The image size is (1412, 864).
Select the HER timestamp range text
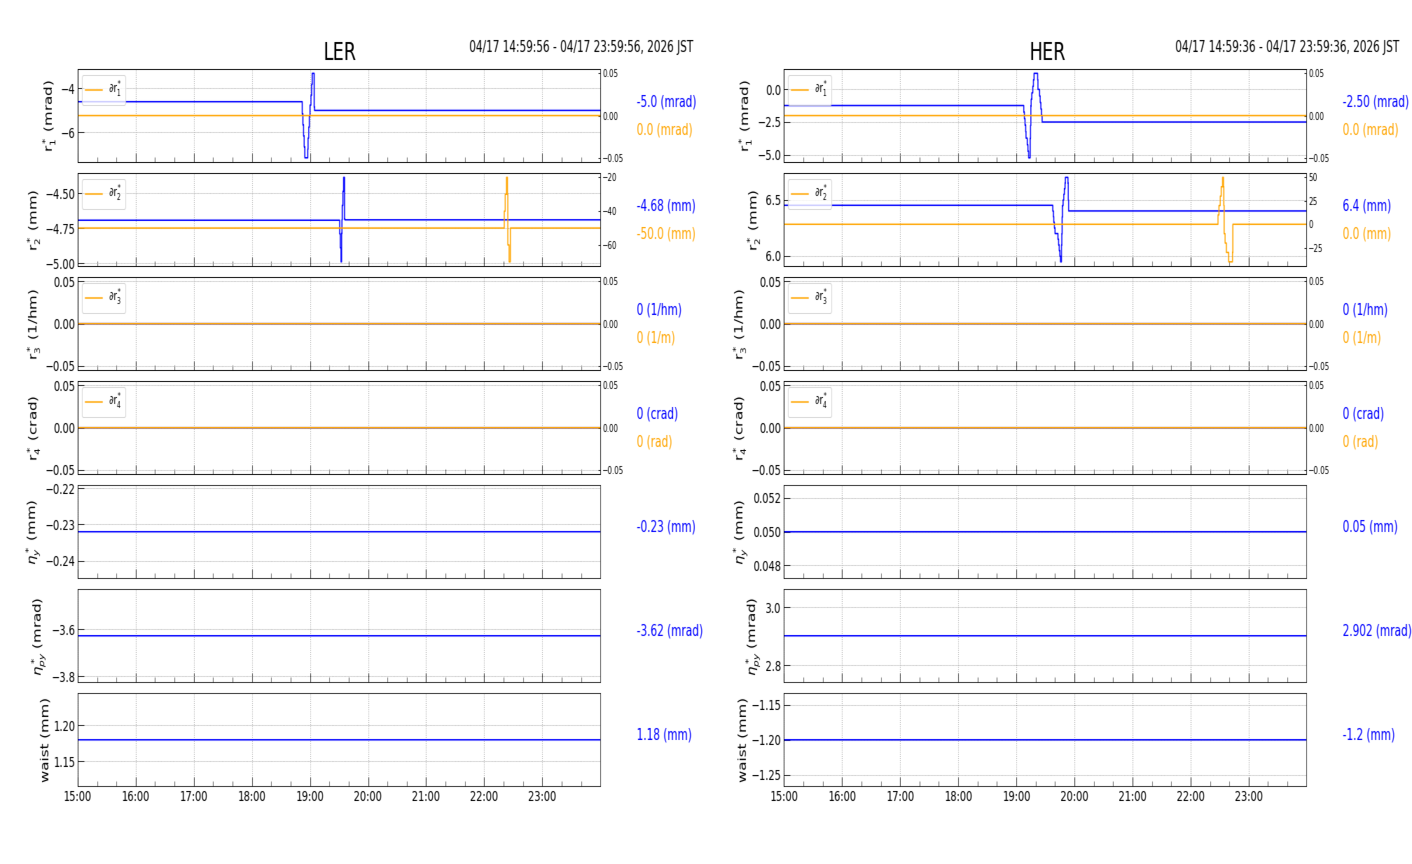pos(1287,47)
